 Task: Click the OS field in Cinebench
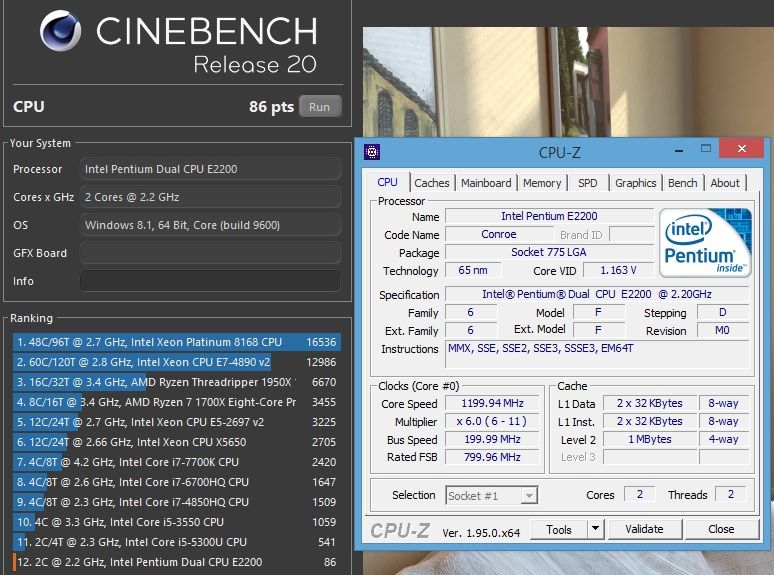[x=210, y=225]
